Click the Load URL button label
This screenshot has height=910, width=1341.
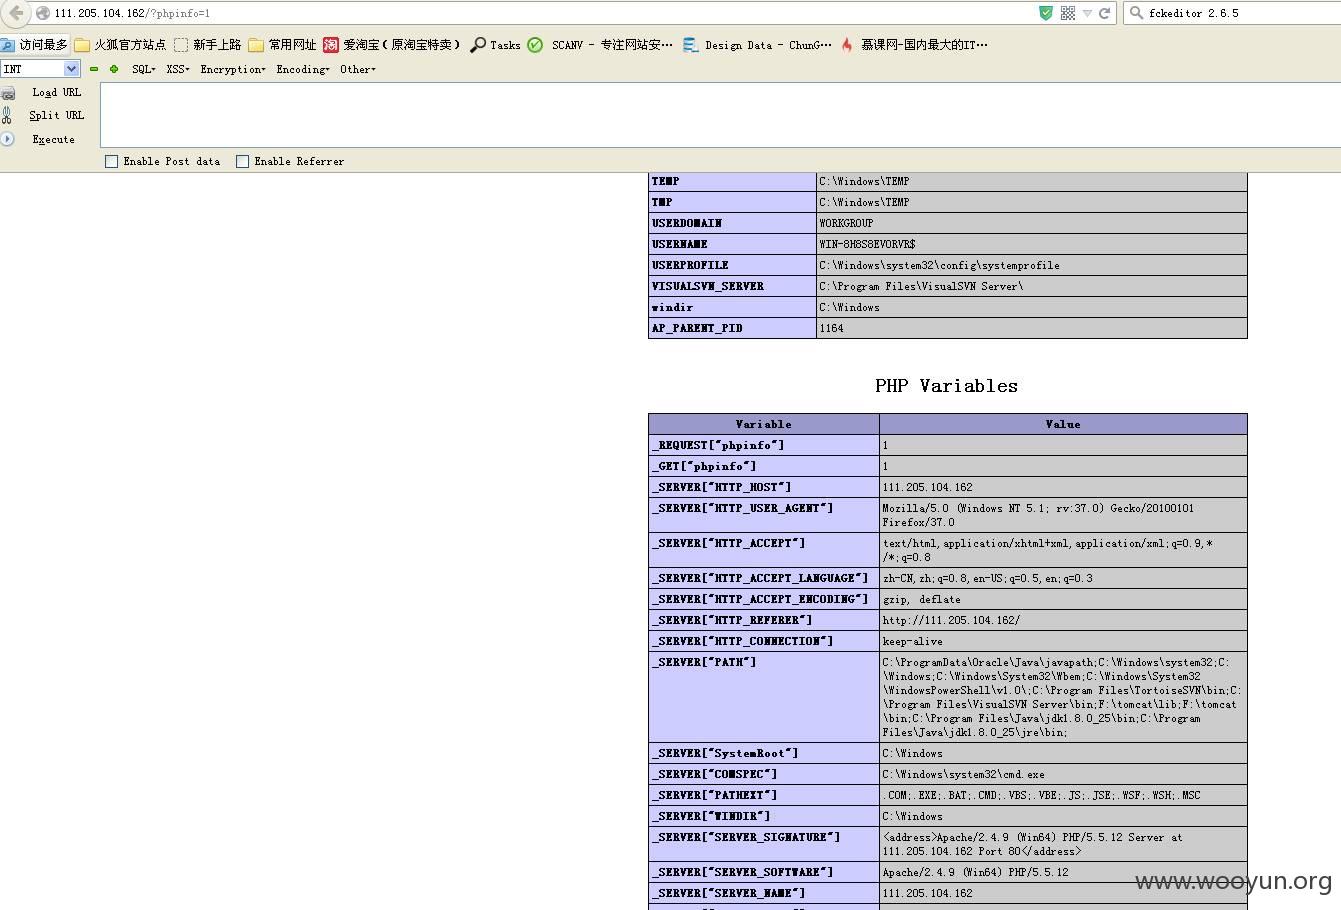pos(56,92)
